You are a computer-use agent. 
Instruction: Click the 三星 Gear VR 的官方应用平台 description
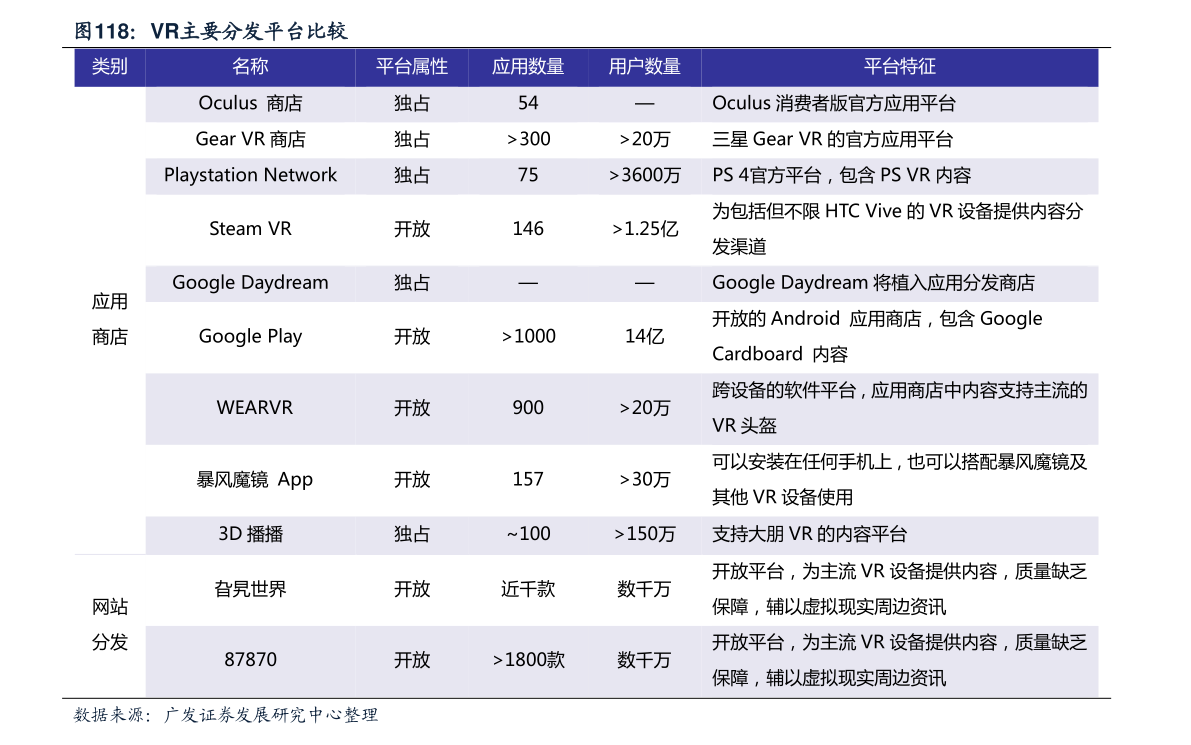pos(832,139)
